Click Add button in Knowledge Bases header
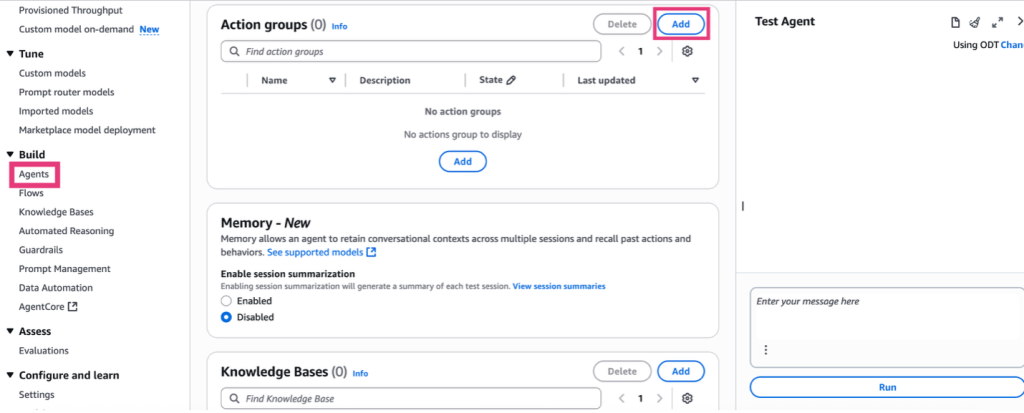 680,371
